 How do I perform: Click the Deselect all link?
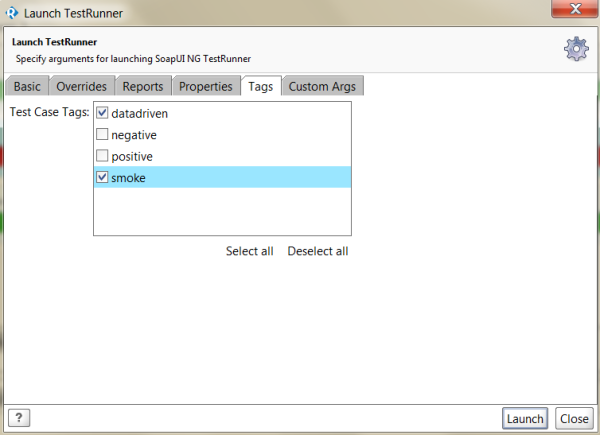click(318, 251)
